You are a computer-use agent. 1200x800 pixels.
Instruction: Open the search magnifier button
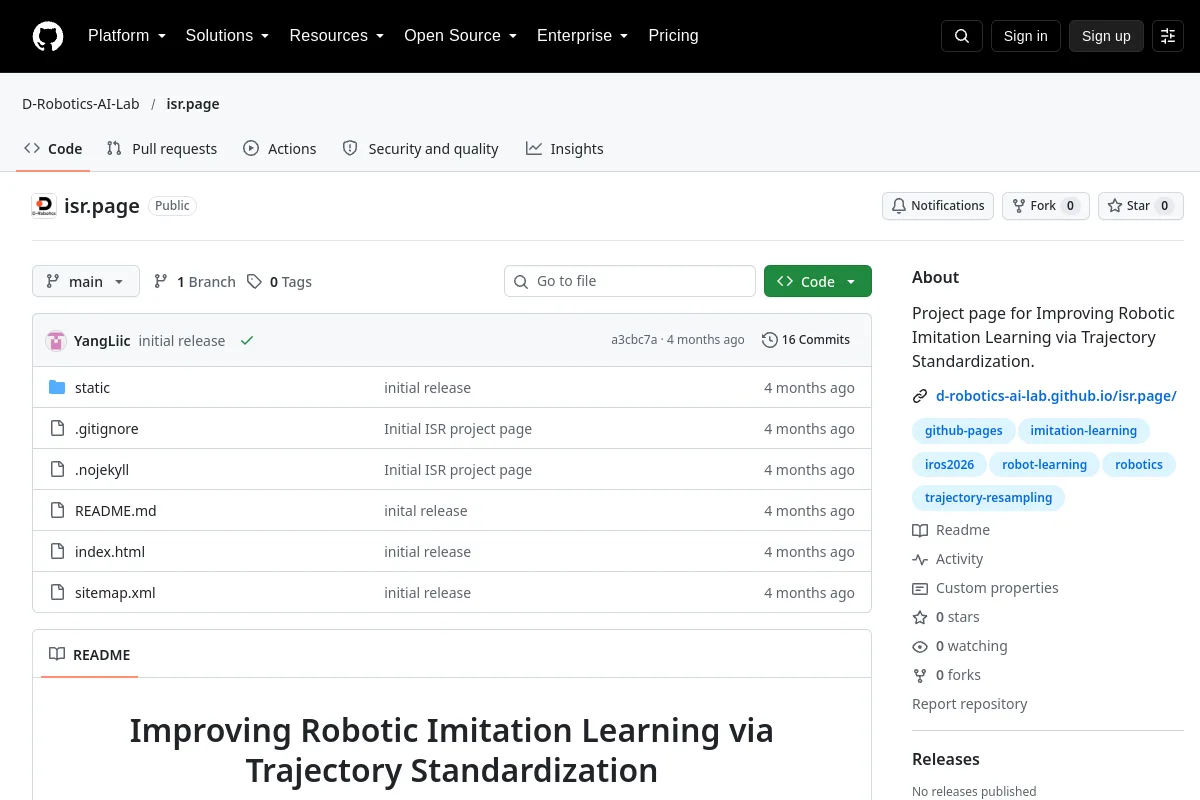(x=962, y=36)
